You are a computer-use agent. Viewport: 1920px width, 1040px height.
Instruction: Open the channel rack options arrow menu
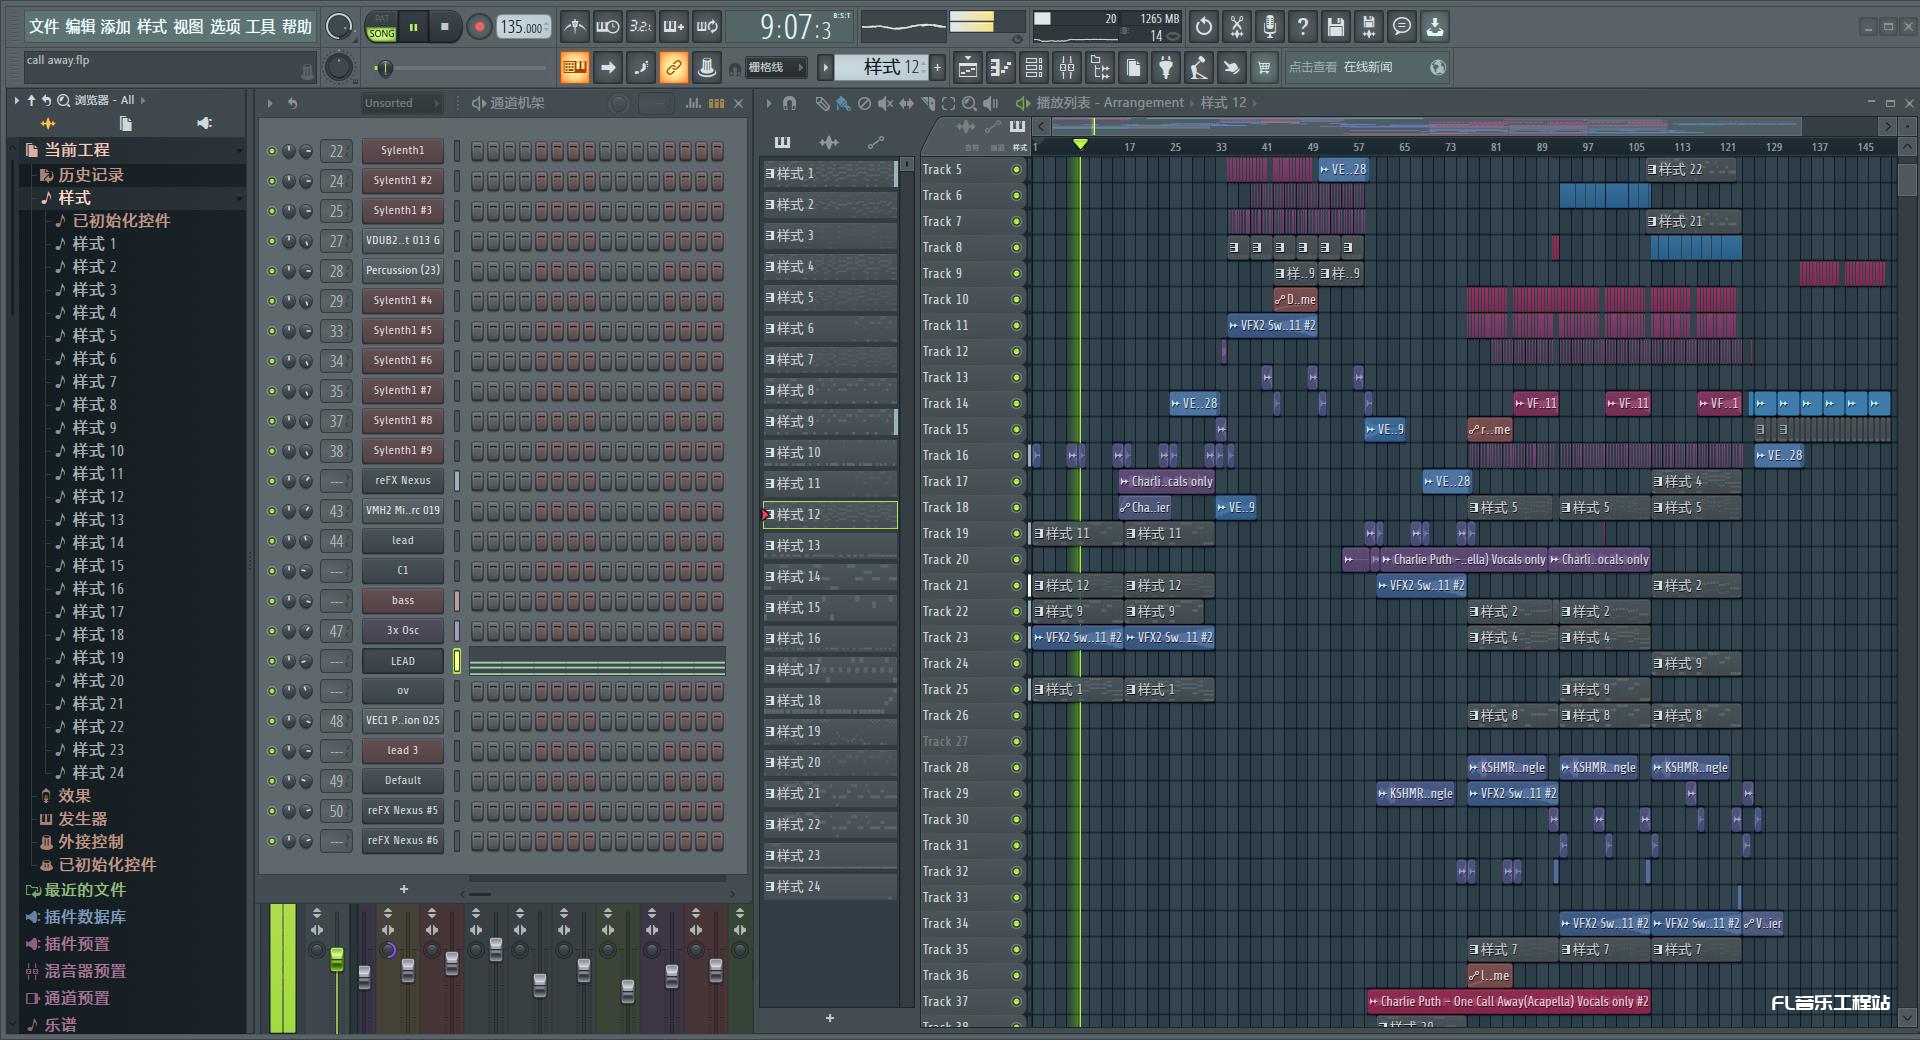click(269, 103)
